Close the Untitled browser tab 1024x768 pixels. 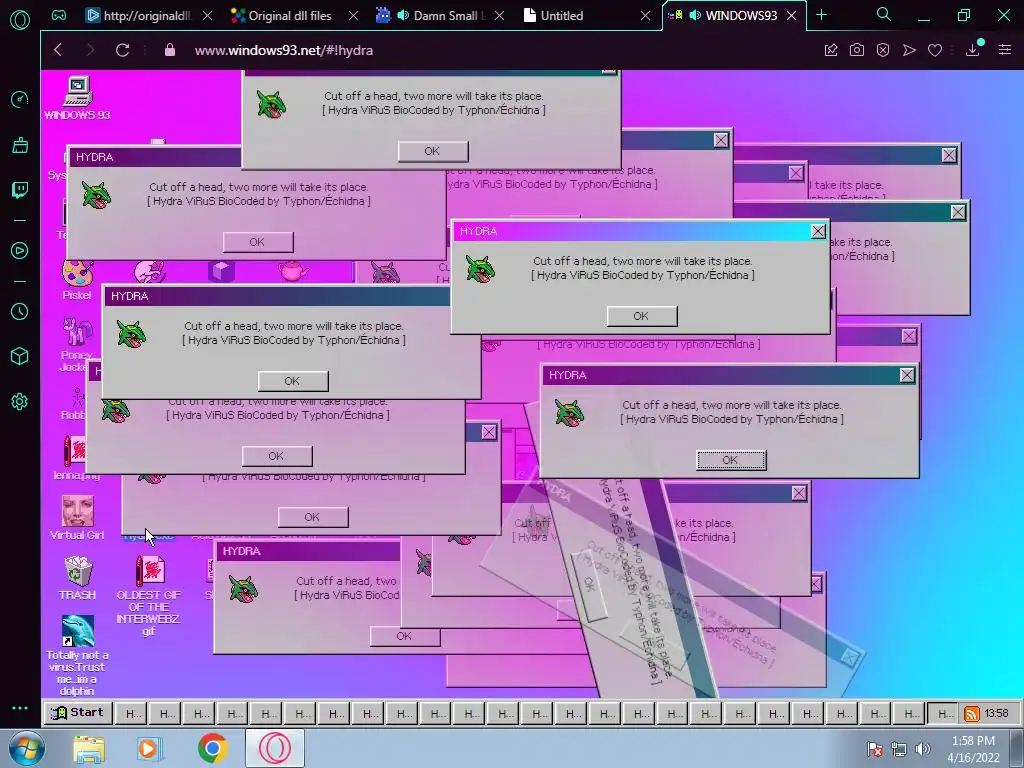pos(645,15)
